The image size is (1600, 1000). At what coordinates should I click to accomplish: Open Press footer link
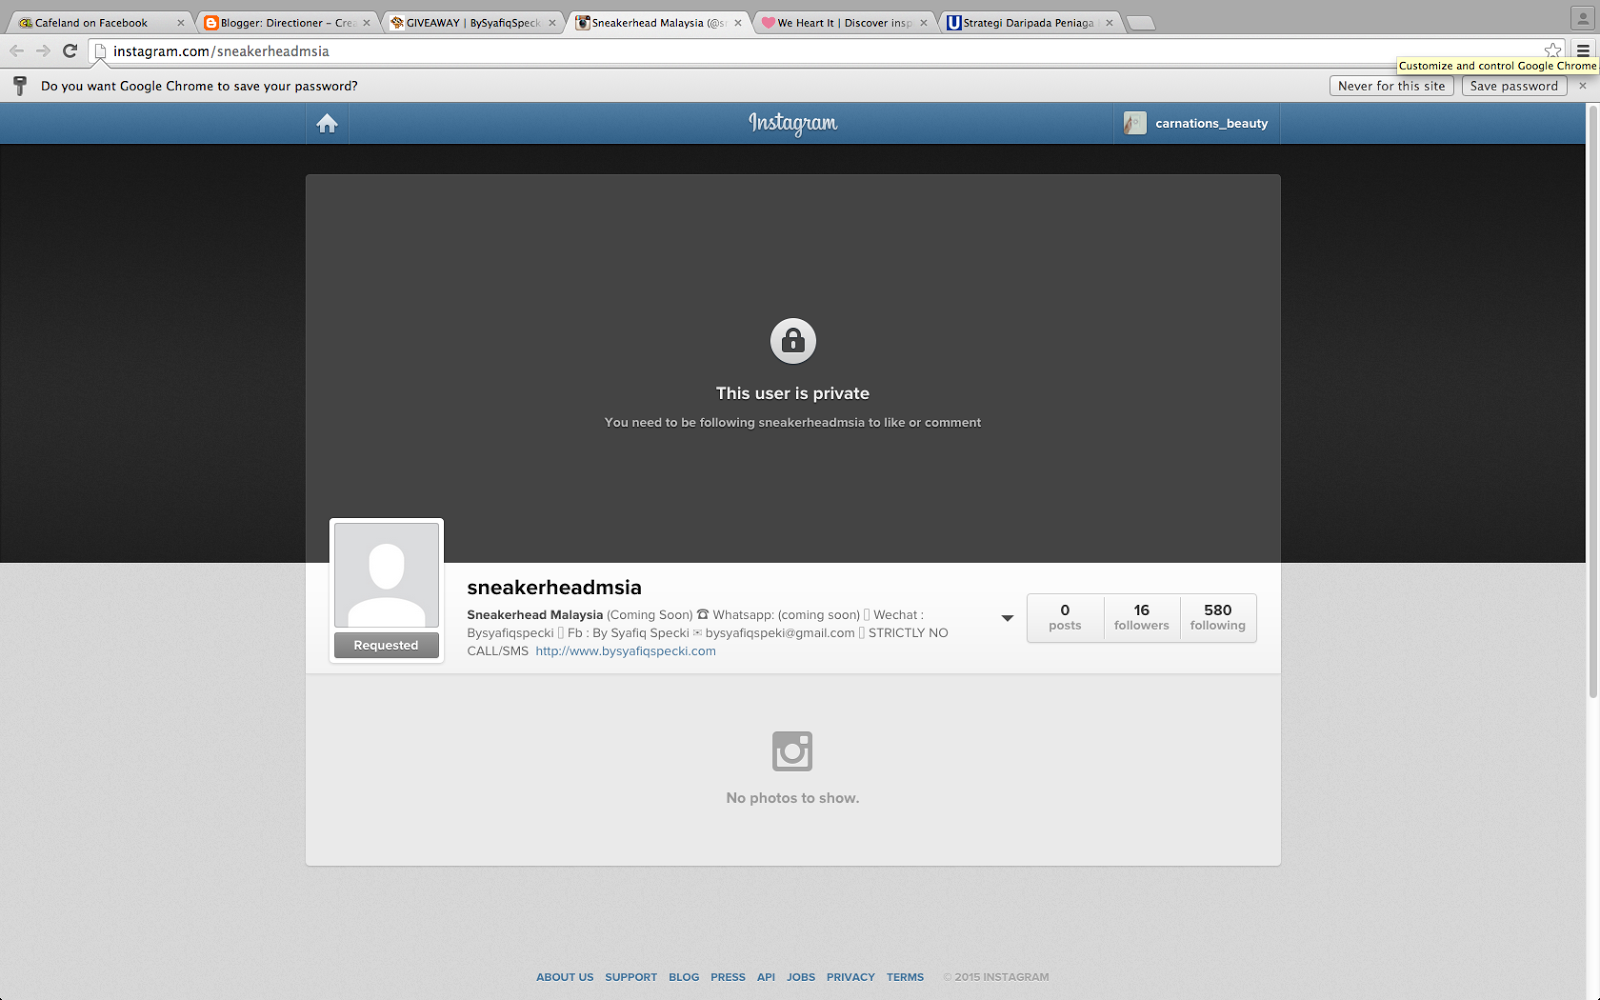728,977
